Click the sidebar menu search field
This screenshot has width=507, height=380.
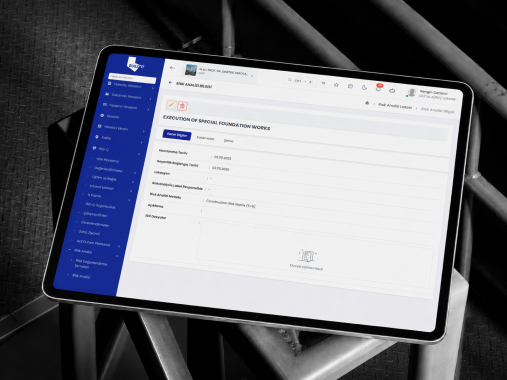(x=132, y=78)
